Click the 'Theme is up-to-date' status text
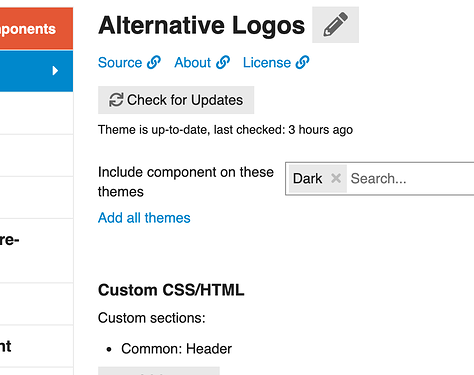474x375 pixels. click(x=225, y=130)
